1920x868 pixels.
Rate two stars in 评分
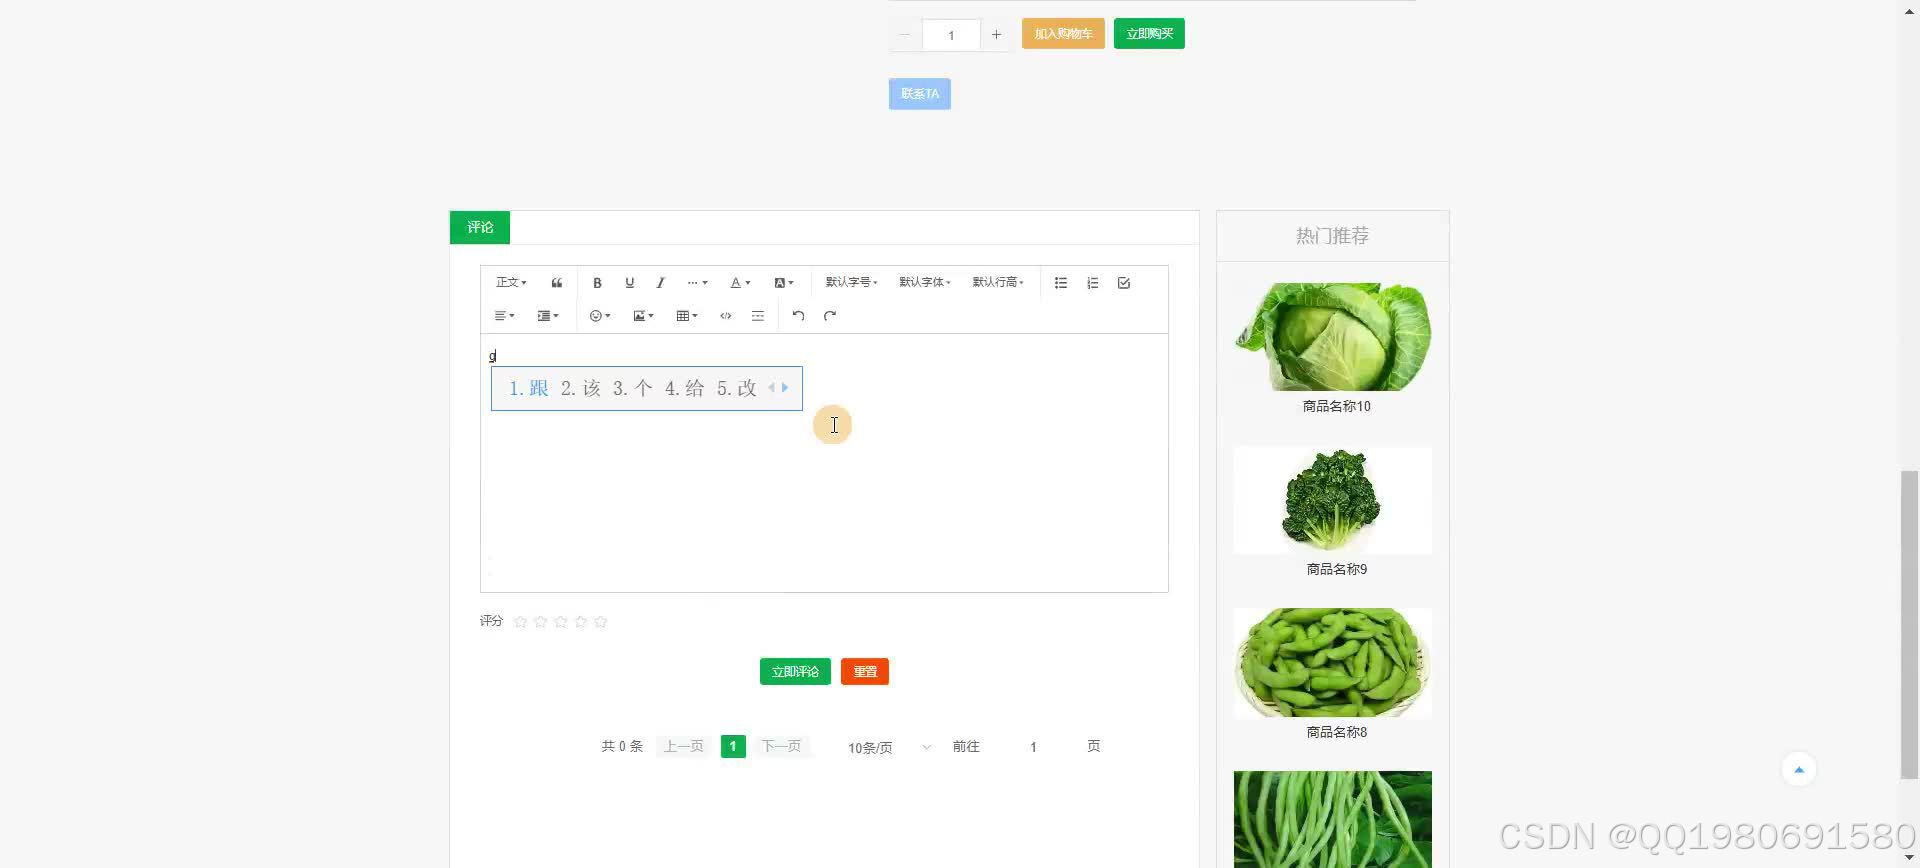(x=540, y=622)
